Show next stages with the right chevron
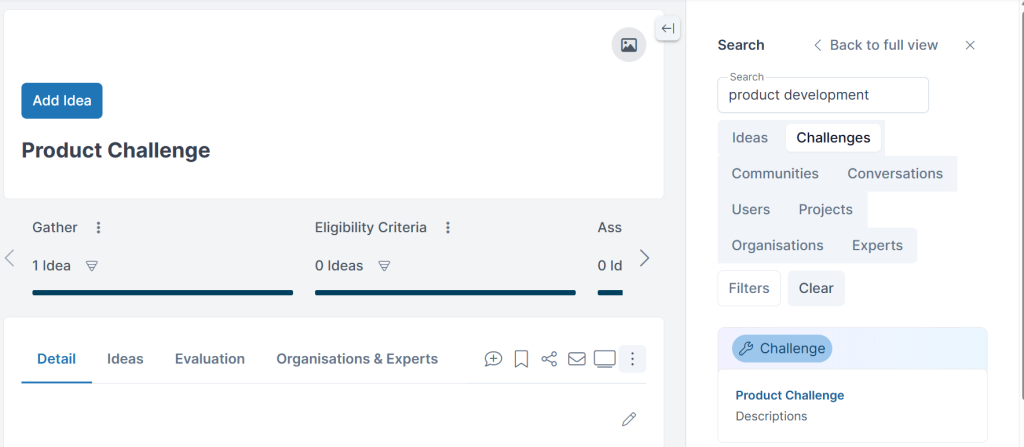The image size is (1024, 447). pos(645,258)
